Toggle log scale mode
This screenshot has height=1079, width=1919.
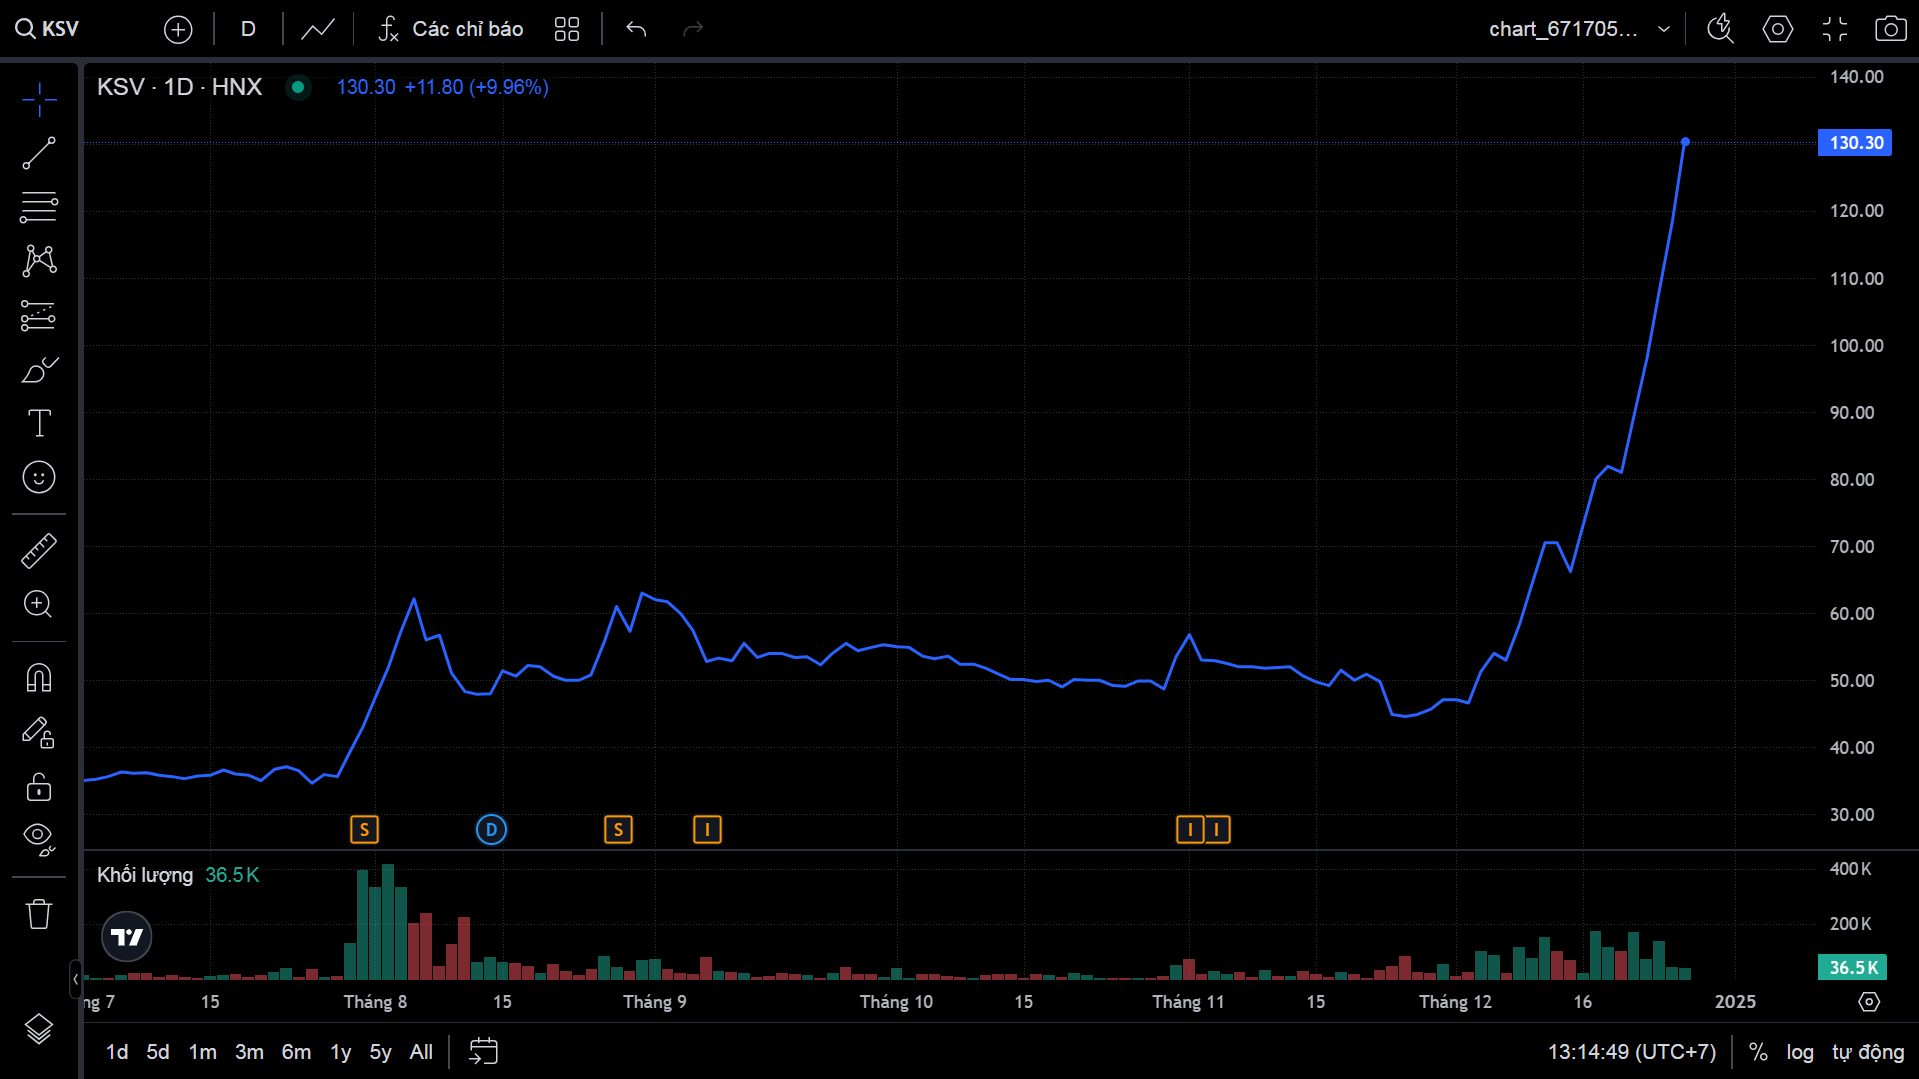[1800, 1052]
